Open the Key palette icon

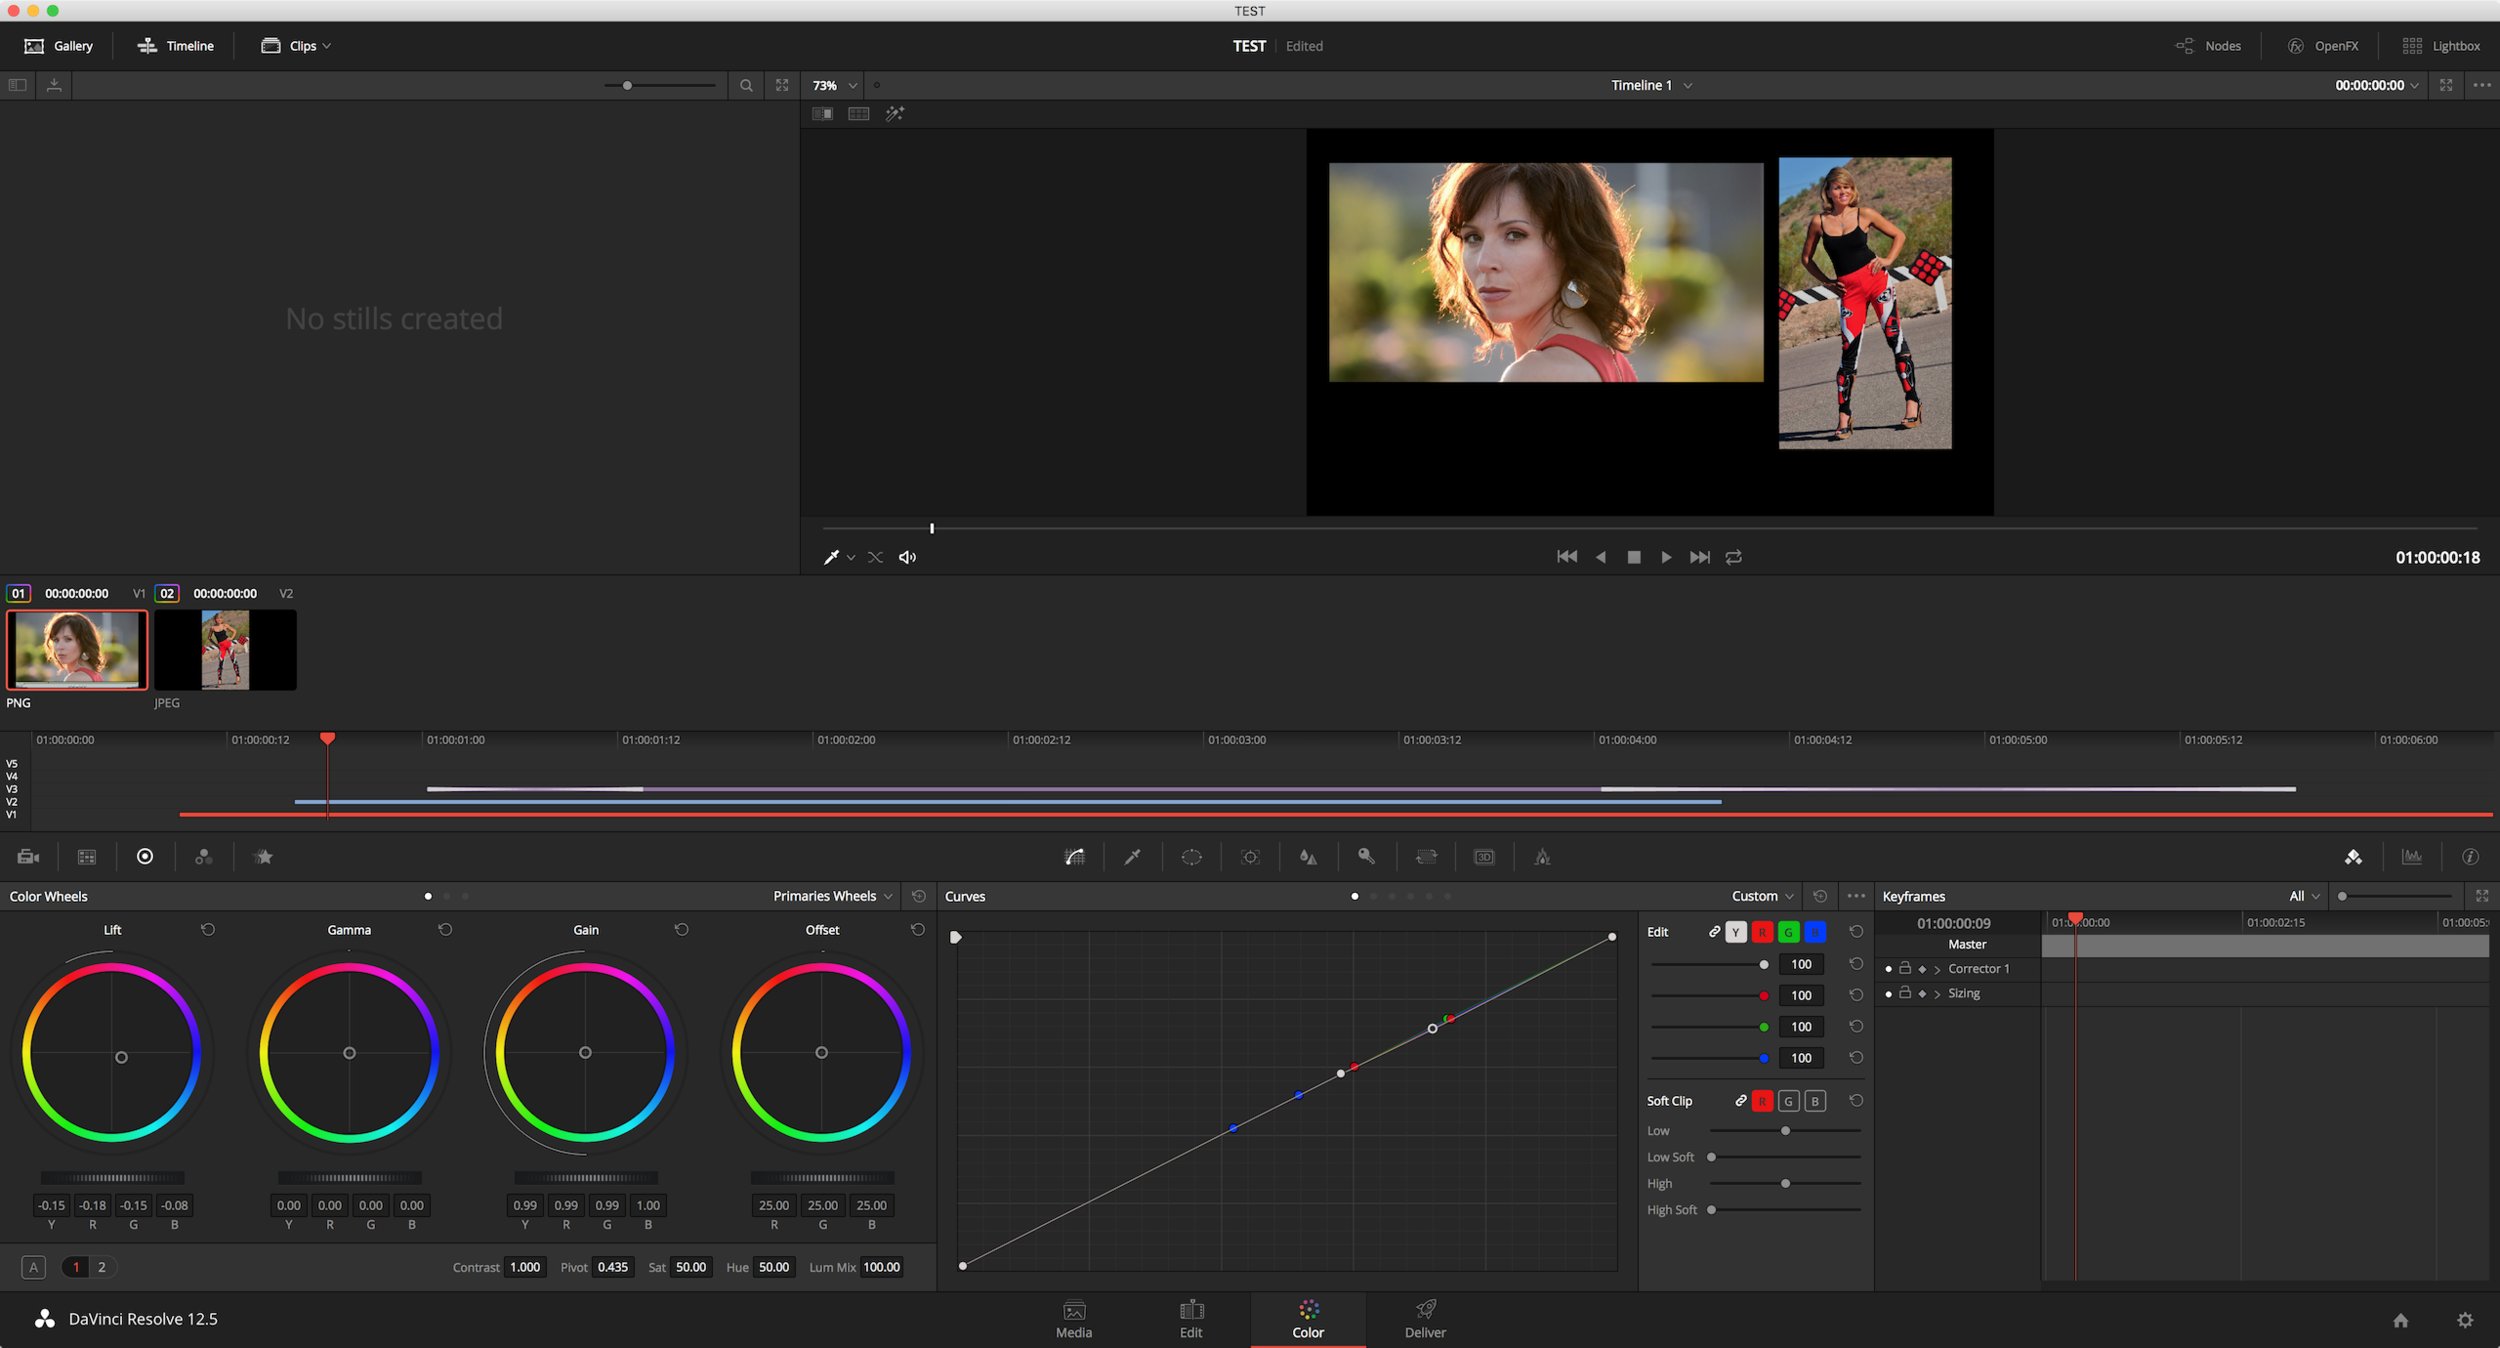tap(1366, 857)
